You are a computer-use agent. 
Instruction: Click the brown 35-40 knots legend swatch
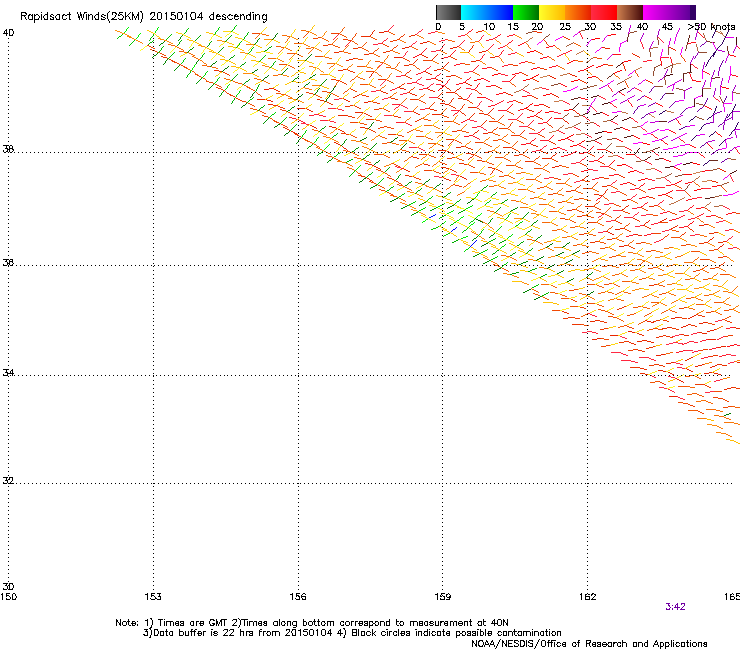pos(630,12)
